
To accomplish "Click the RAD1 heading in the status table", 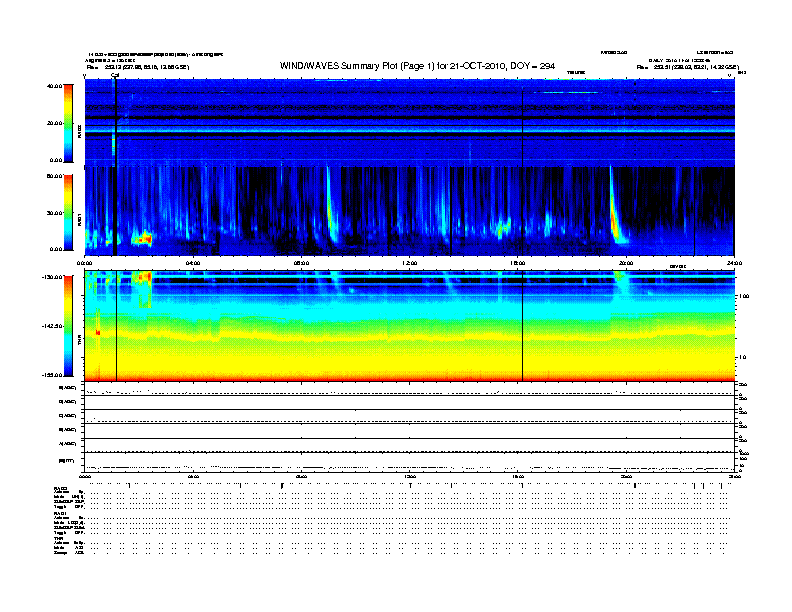I will pyautogui.click(x=61, y=513).
